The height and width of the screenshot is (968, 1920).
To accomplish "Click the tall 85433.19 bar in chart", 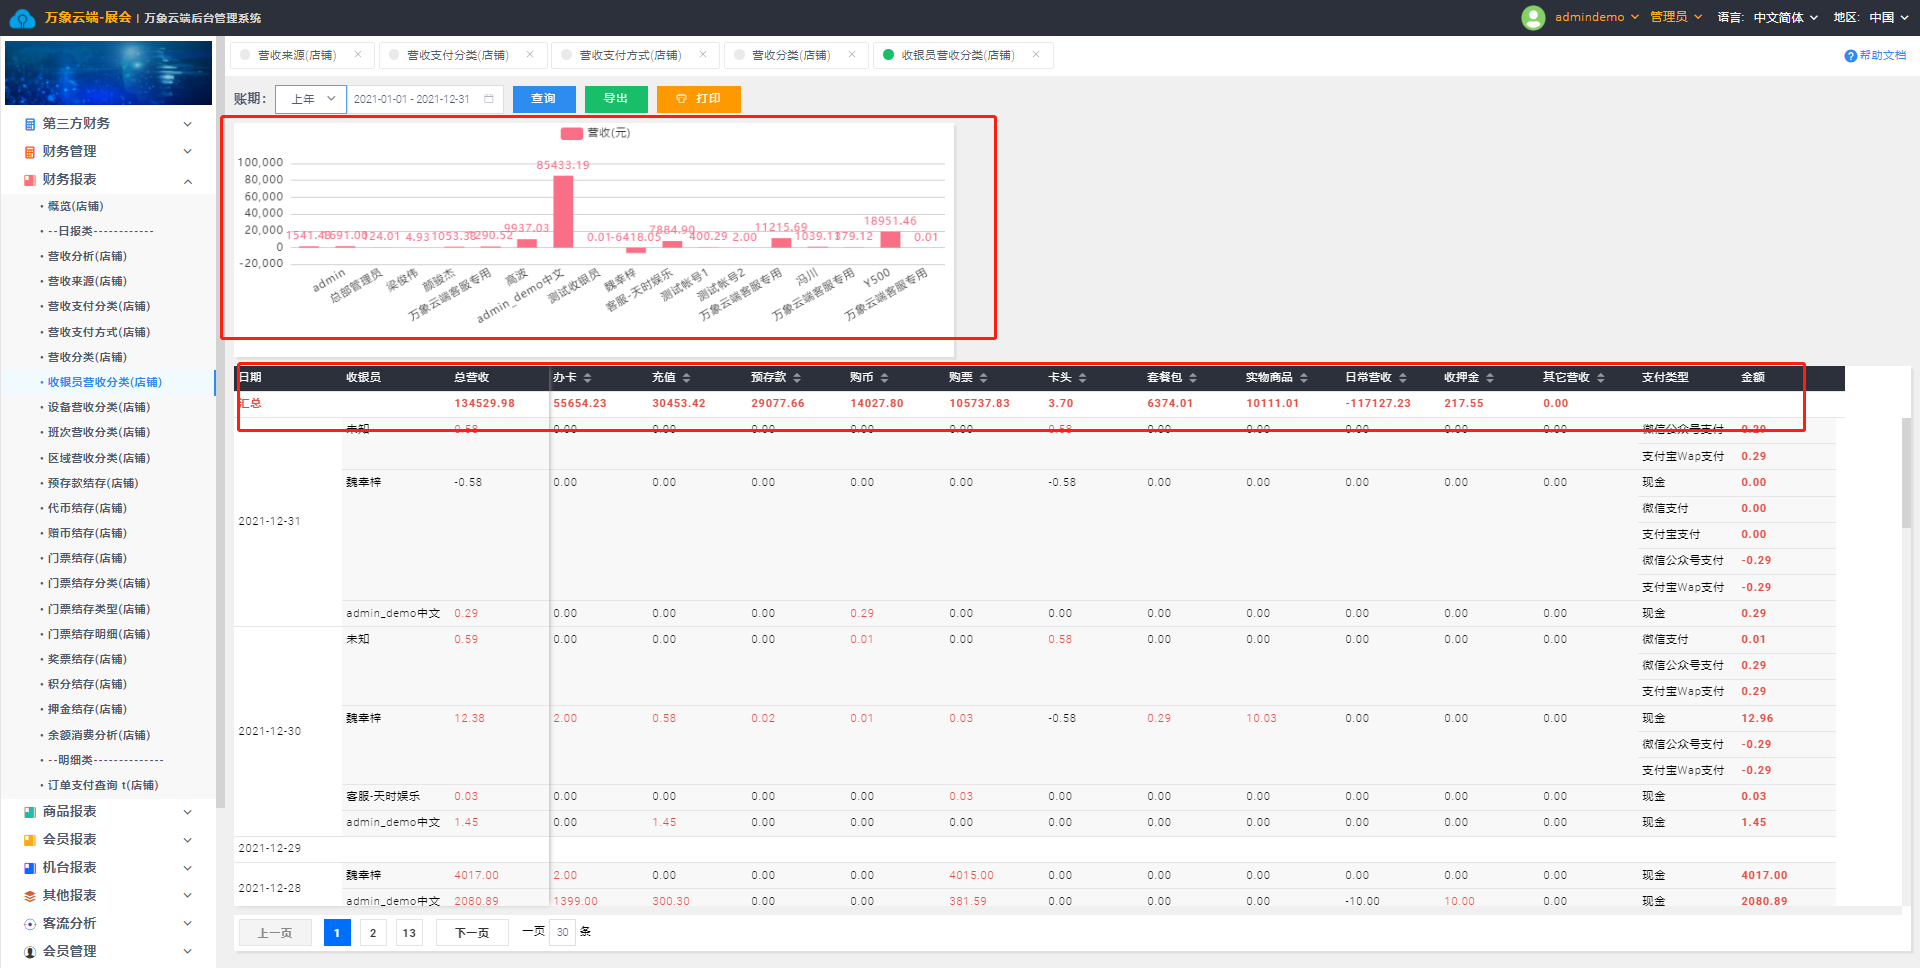I will pyautogui.click(x=563, y=212).
